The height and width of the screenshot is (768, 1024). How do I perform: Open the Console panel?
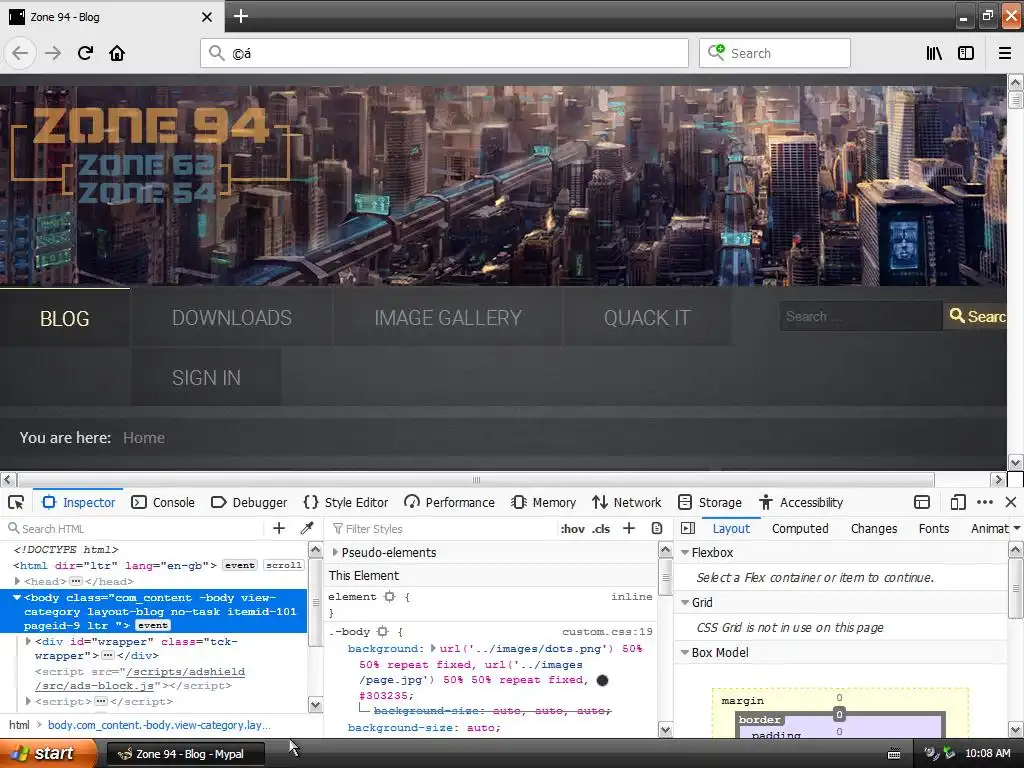tap(163, 502)
